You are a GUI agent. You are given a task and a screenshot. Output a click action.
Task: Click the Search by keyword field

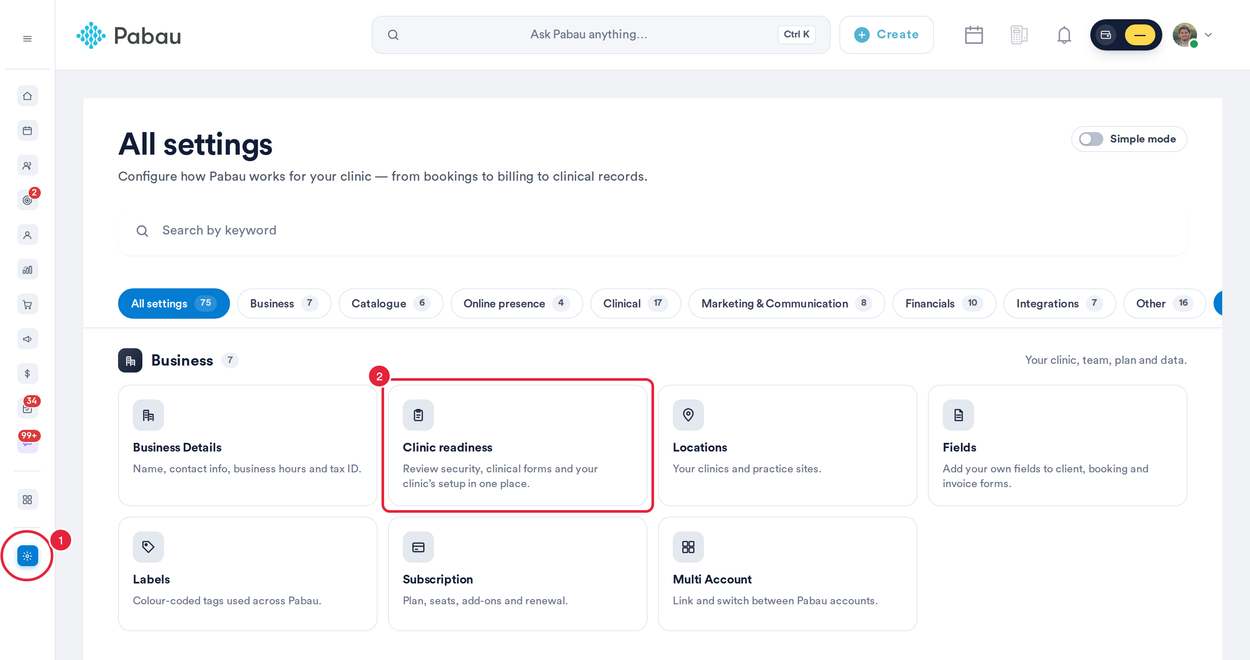click(x=653, y=231)
